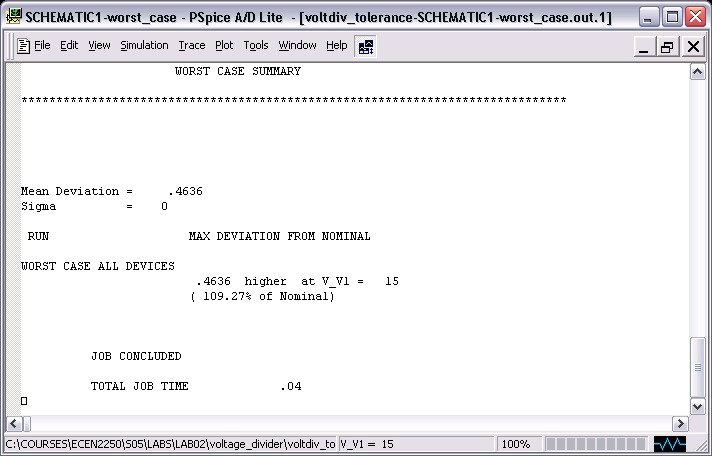Click the Mean Deviation value .4636

pos(185,191)
